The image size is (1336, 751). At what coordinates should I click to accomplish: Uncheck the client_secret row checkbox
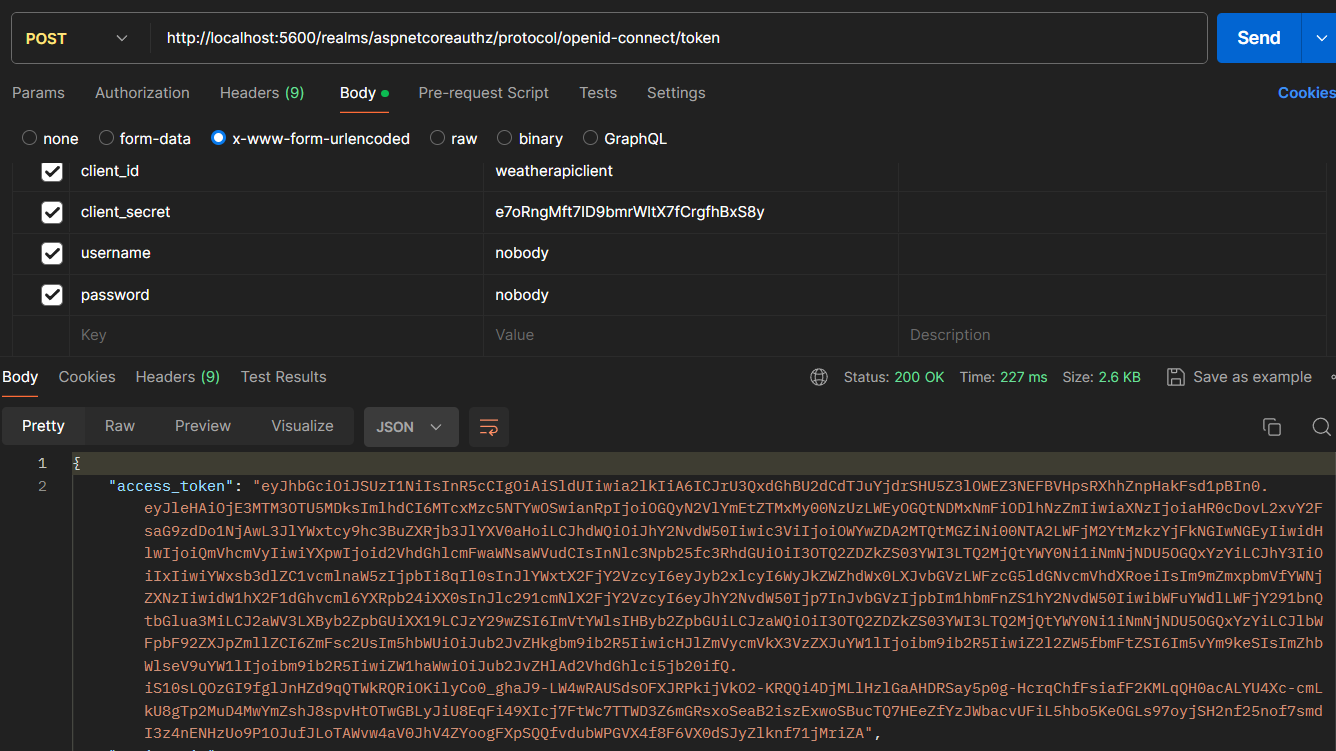52,213
